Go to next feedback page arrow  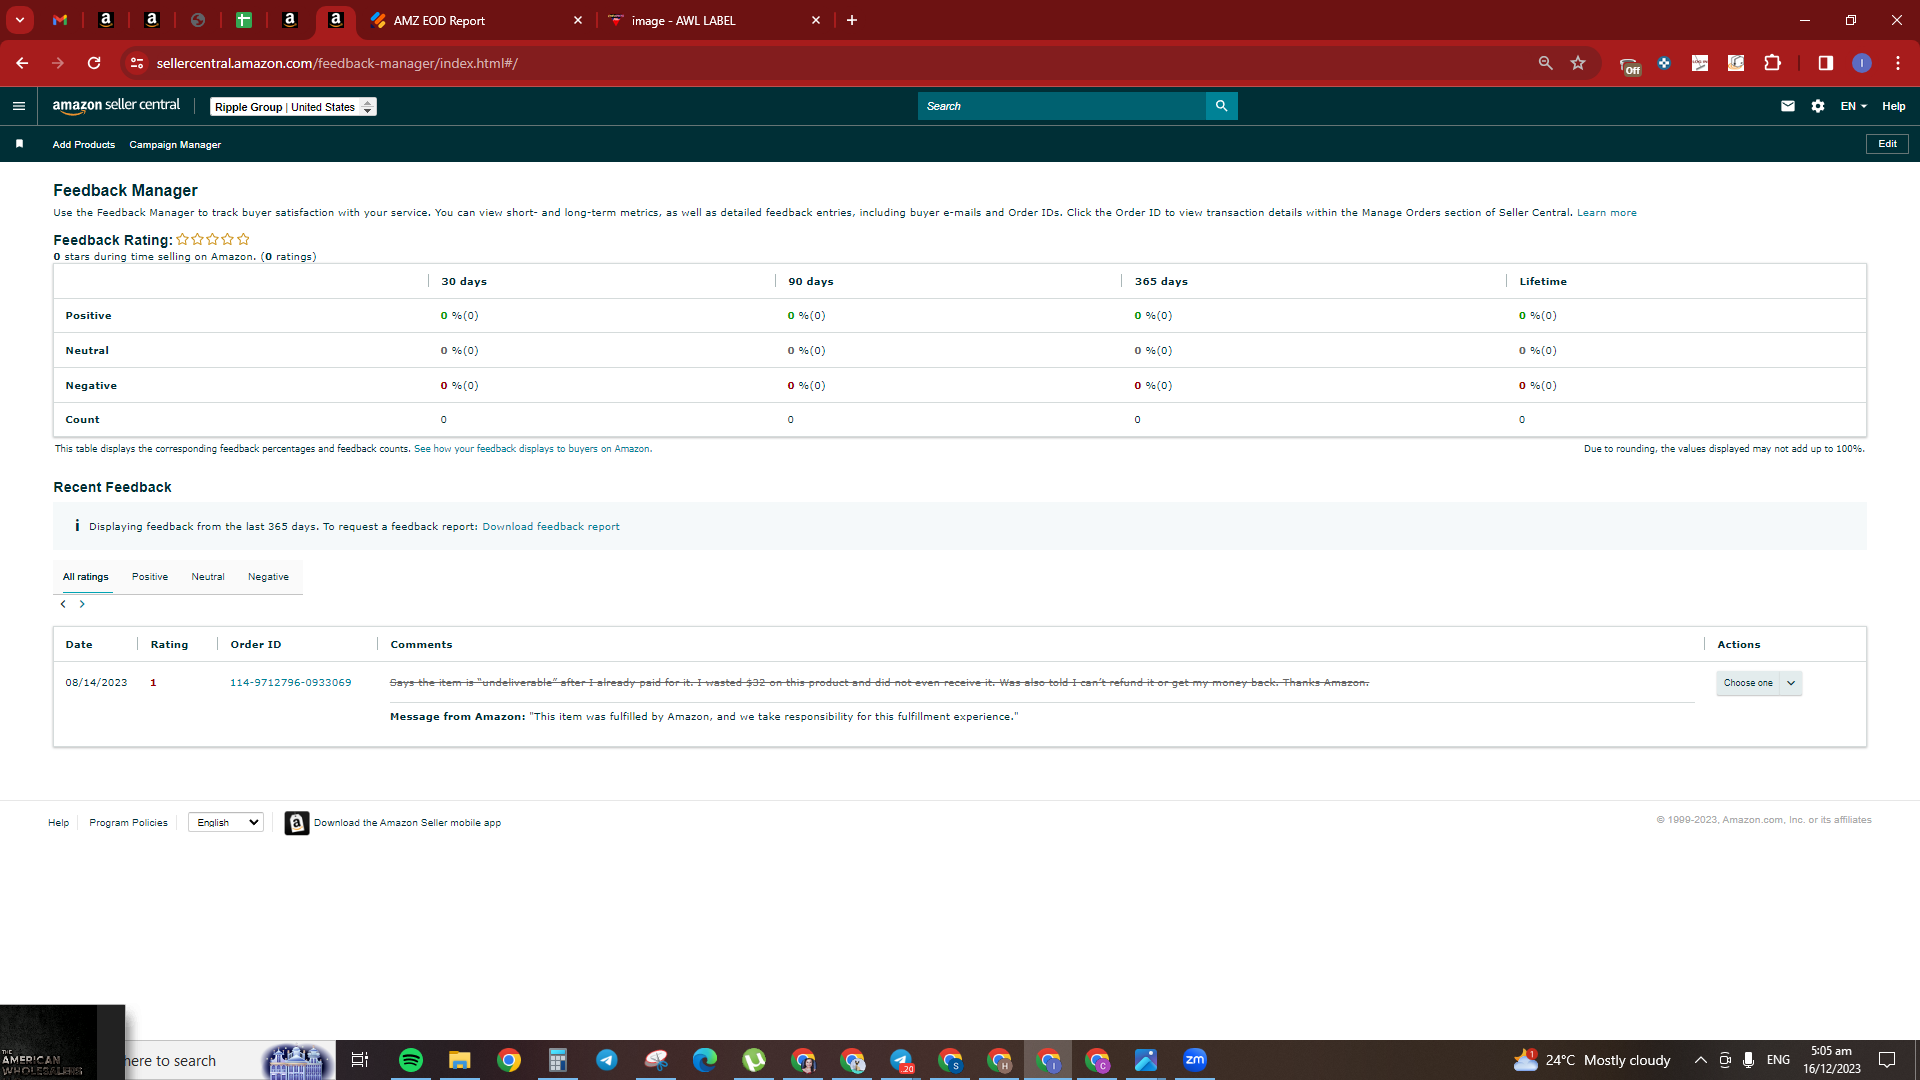pos(82,604)
